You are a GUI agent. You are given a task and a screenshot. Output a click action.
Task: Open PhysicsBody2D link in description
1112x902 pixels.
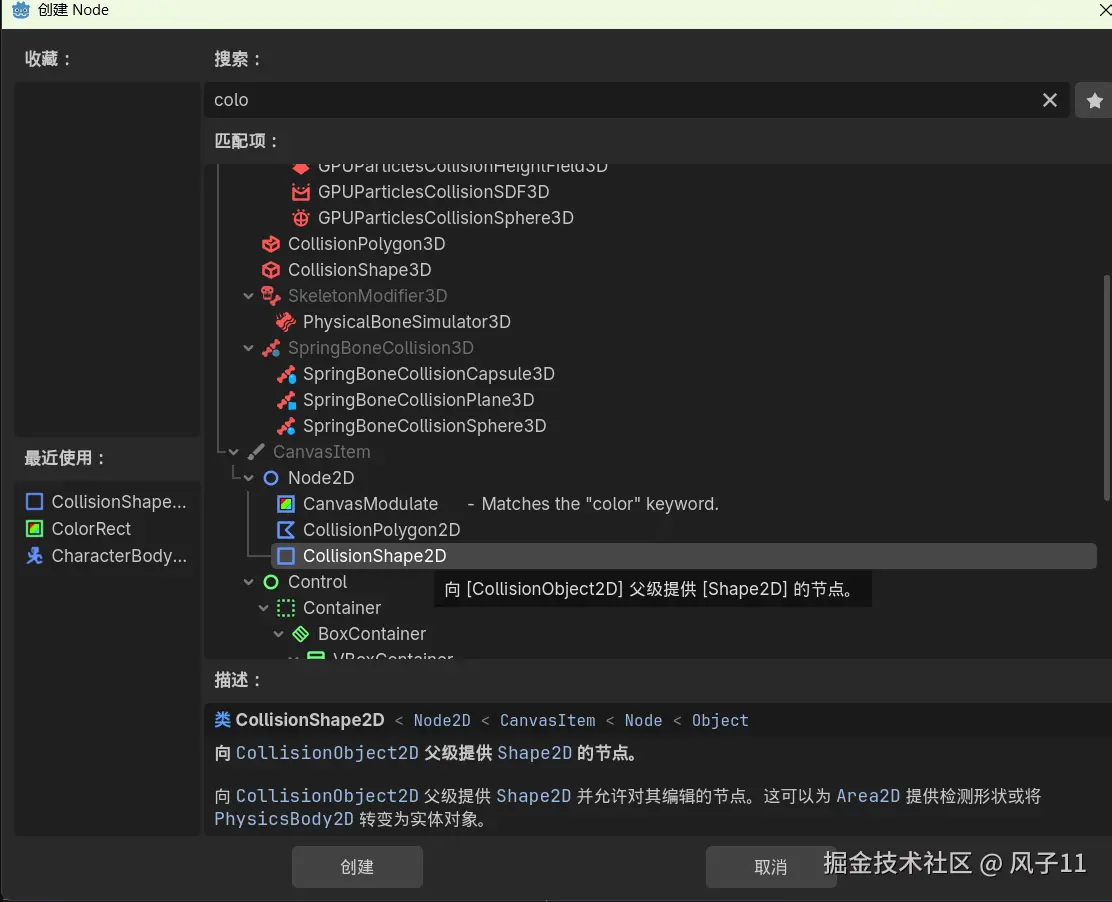tap(284, 819)
